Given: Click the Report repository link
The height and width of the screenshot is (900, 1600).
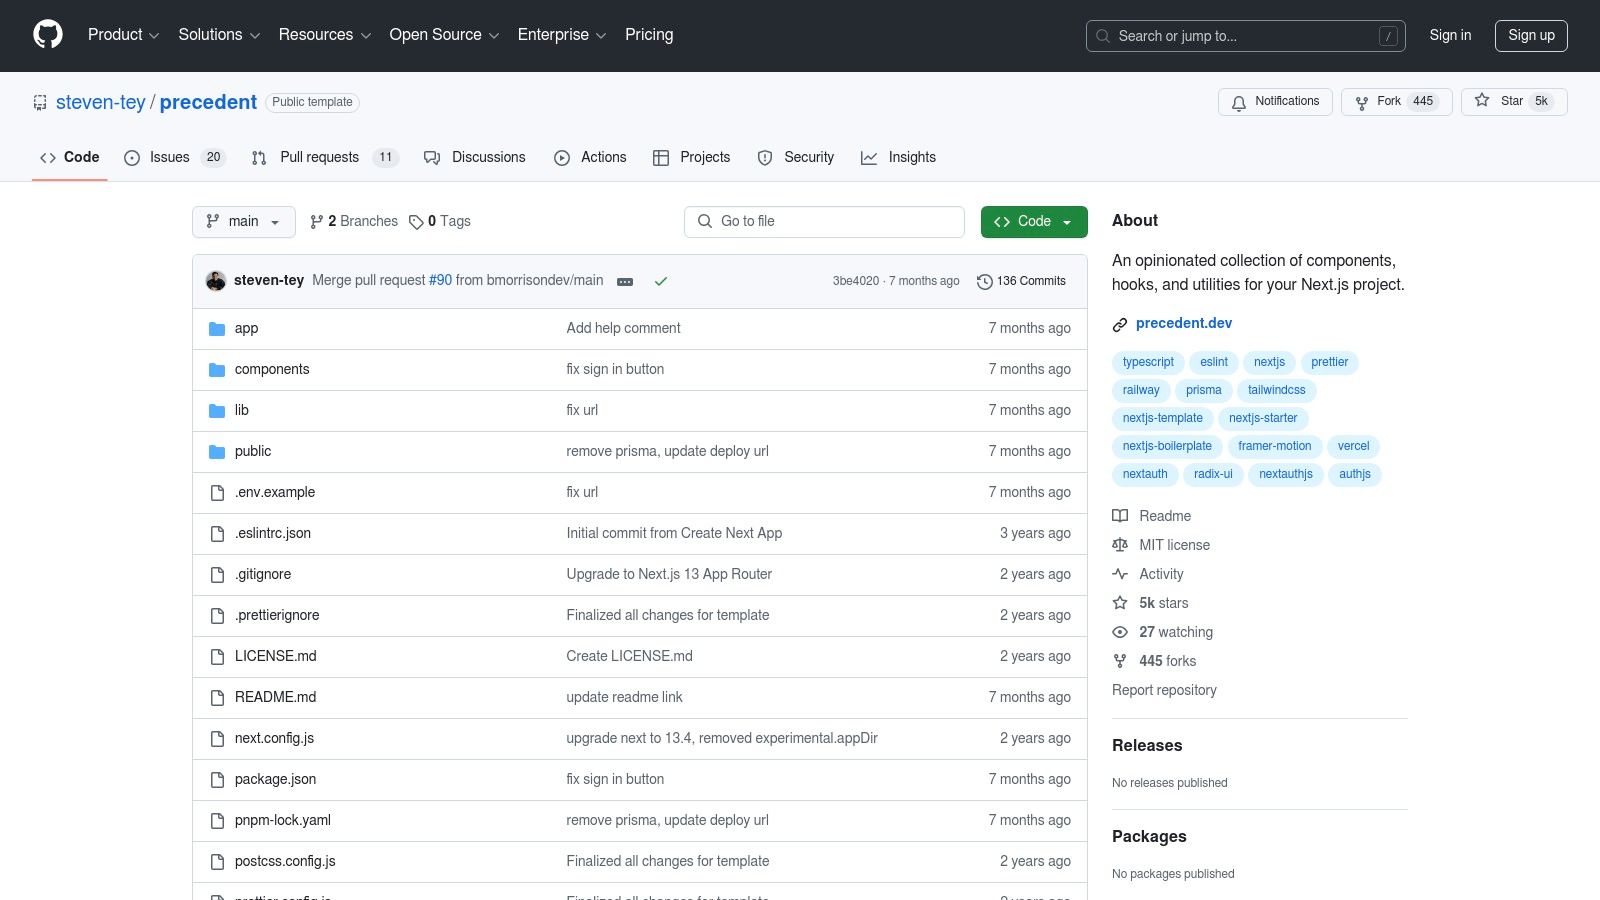Looking at the screenshot, I should pyautogui.click(x=1164, y=690).
